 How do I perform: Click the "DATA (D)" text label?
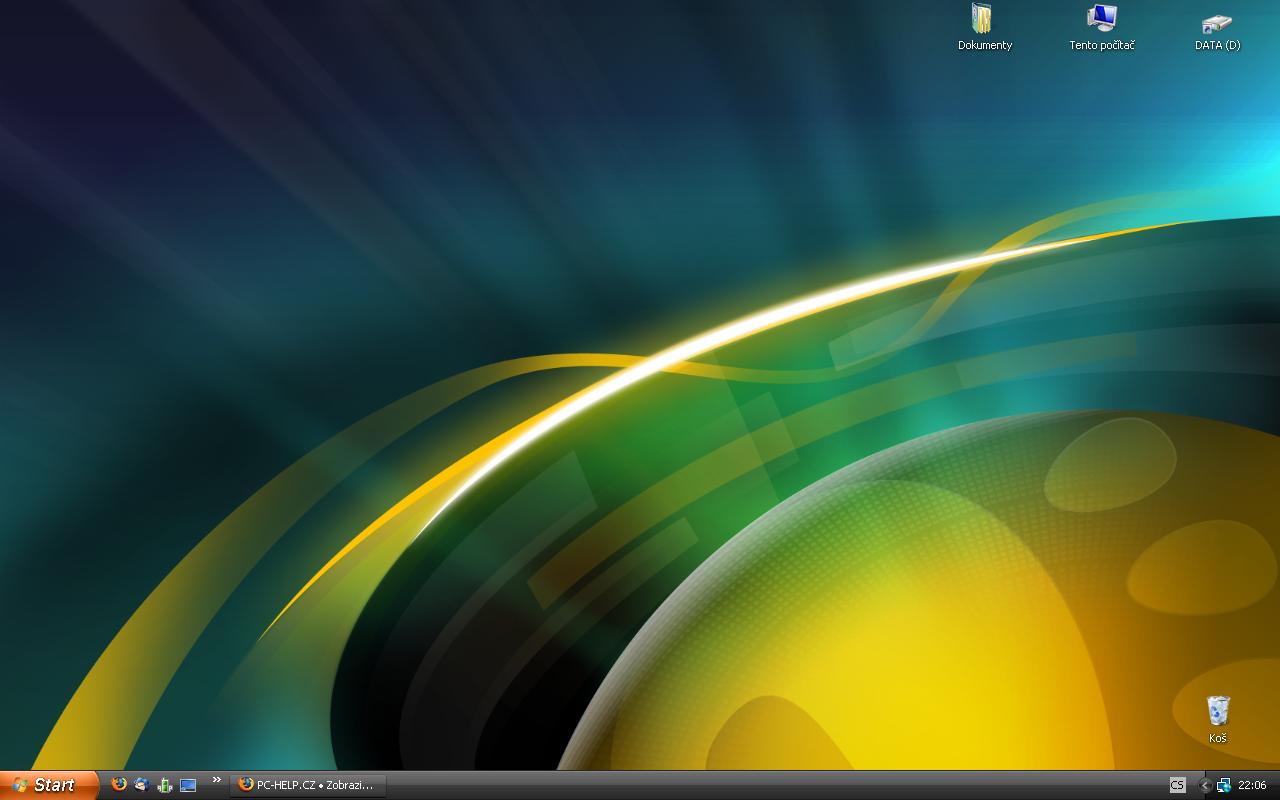[x=1217, y=45]
